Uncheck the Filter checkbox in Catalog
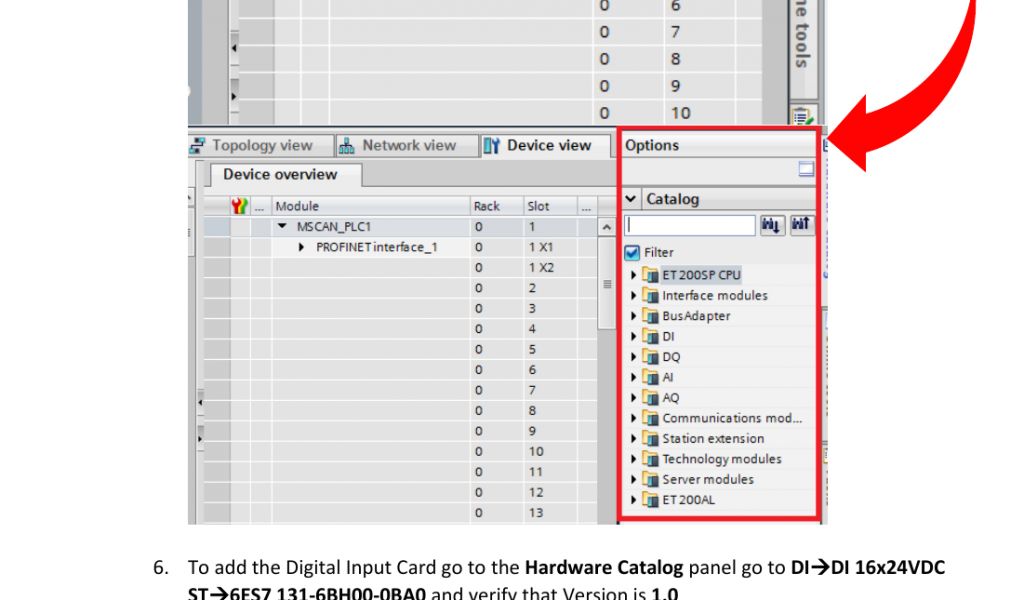 (x=632, y=253)
